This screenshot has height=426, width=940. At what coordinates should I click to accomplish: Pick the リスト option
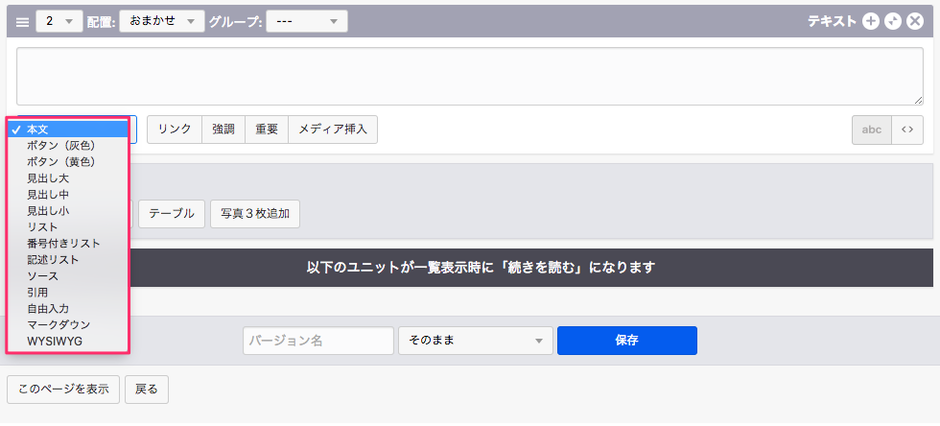pyautogui.click(x=68, y=227)
